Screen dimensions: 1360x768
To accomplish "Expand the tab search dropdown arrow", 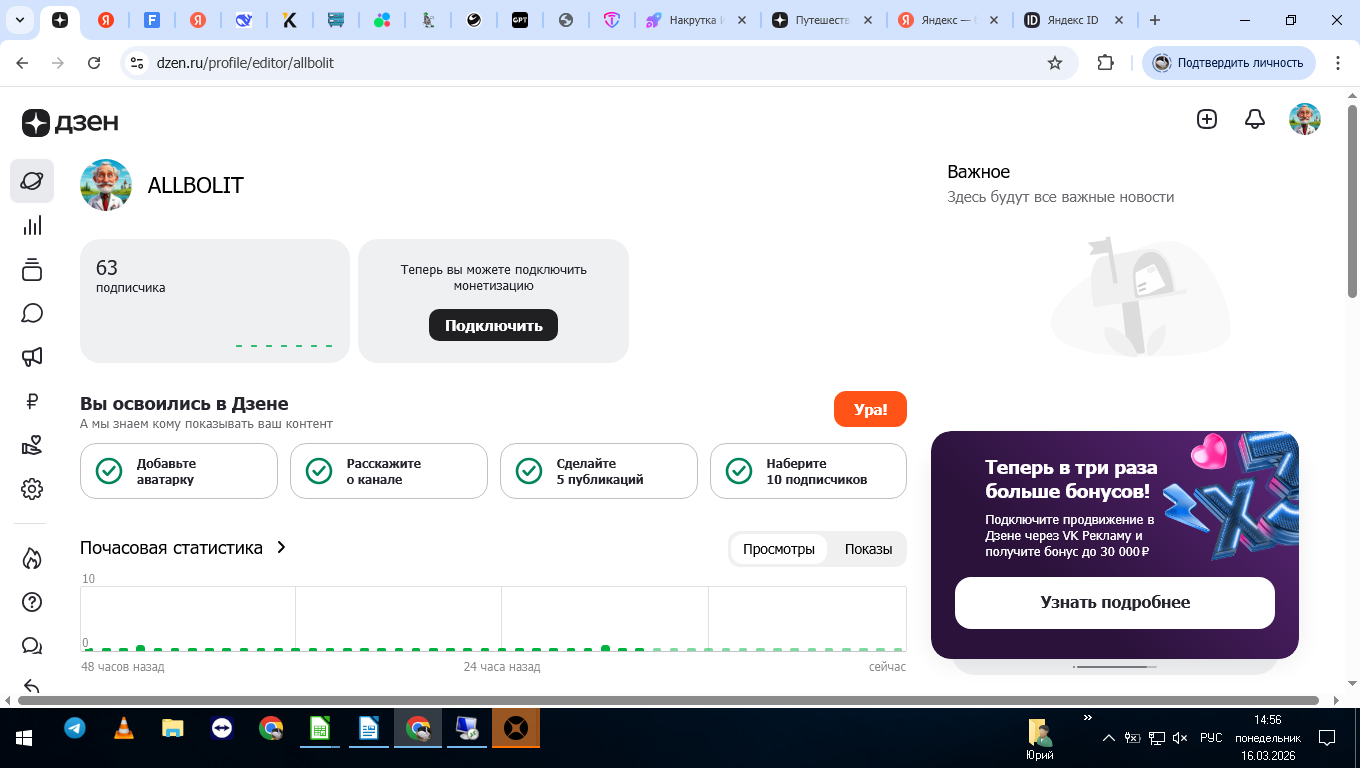I will pos(20,20).
